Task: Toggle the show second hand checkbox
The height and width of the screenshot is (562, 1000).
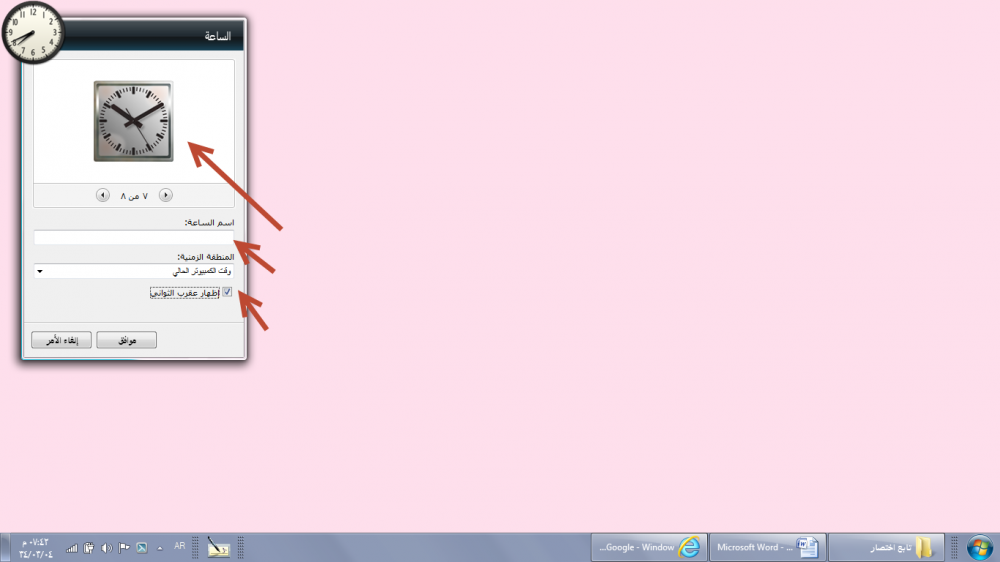Action: click(x=227, y=293)
